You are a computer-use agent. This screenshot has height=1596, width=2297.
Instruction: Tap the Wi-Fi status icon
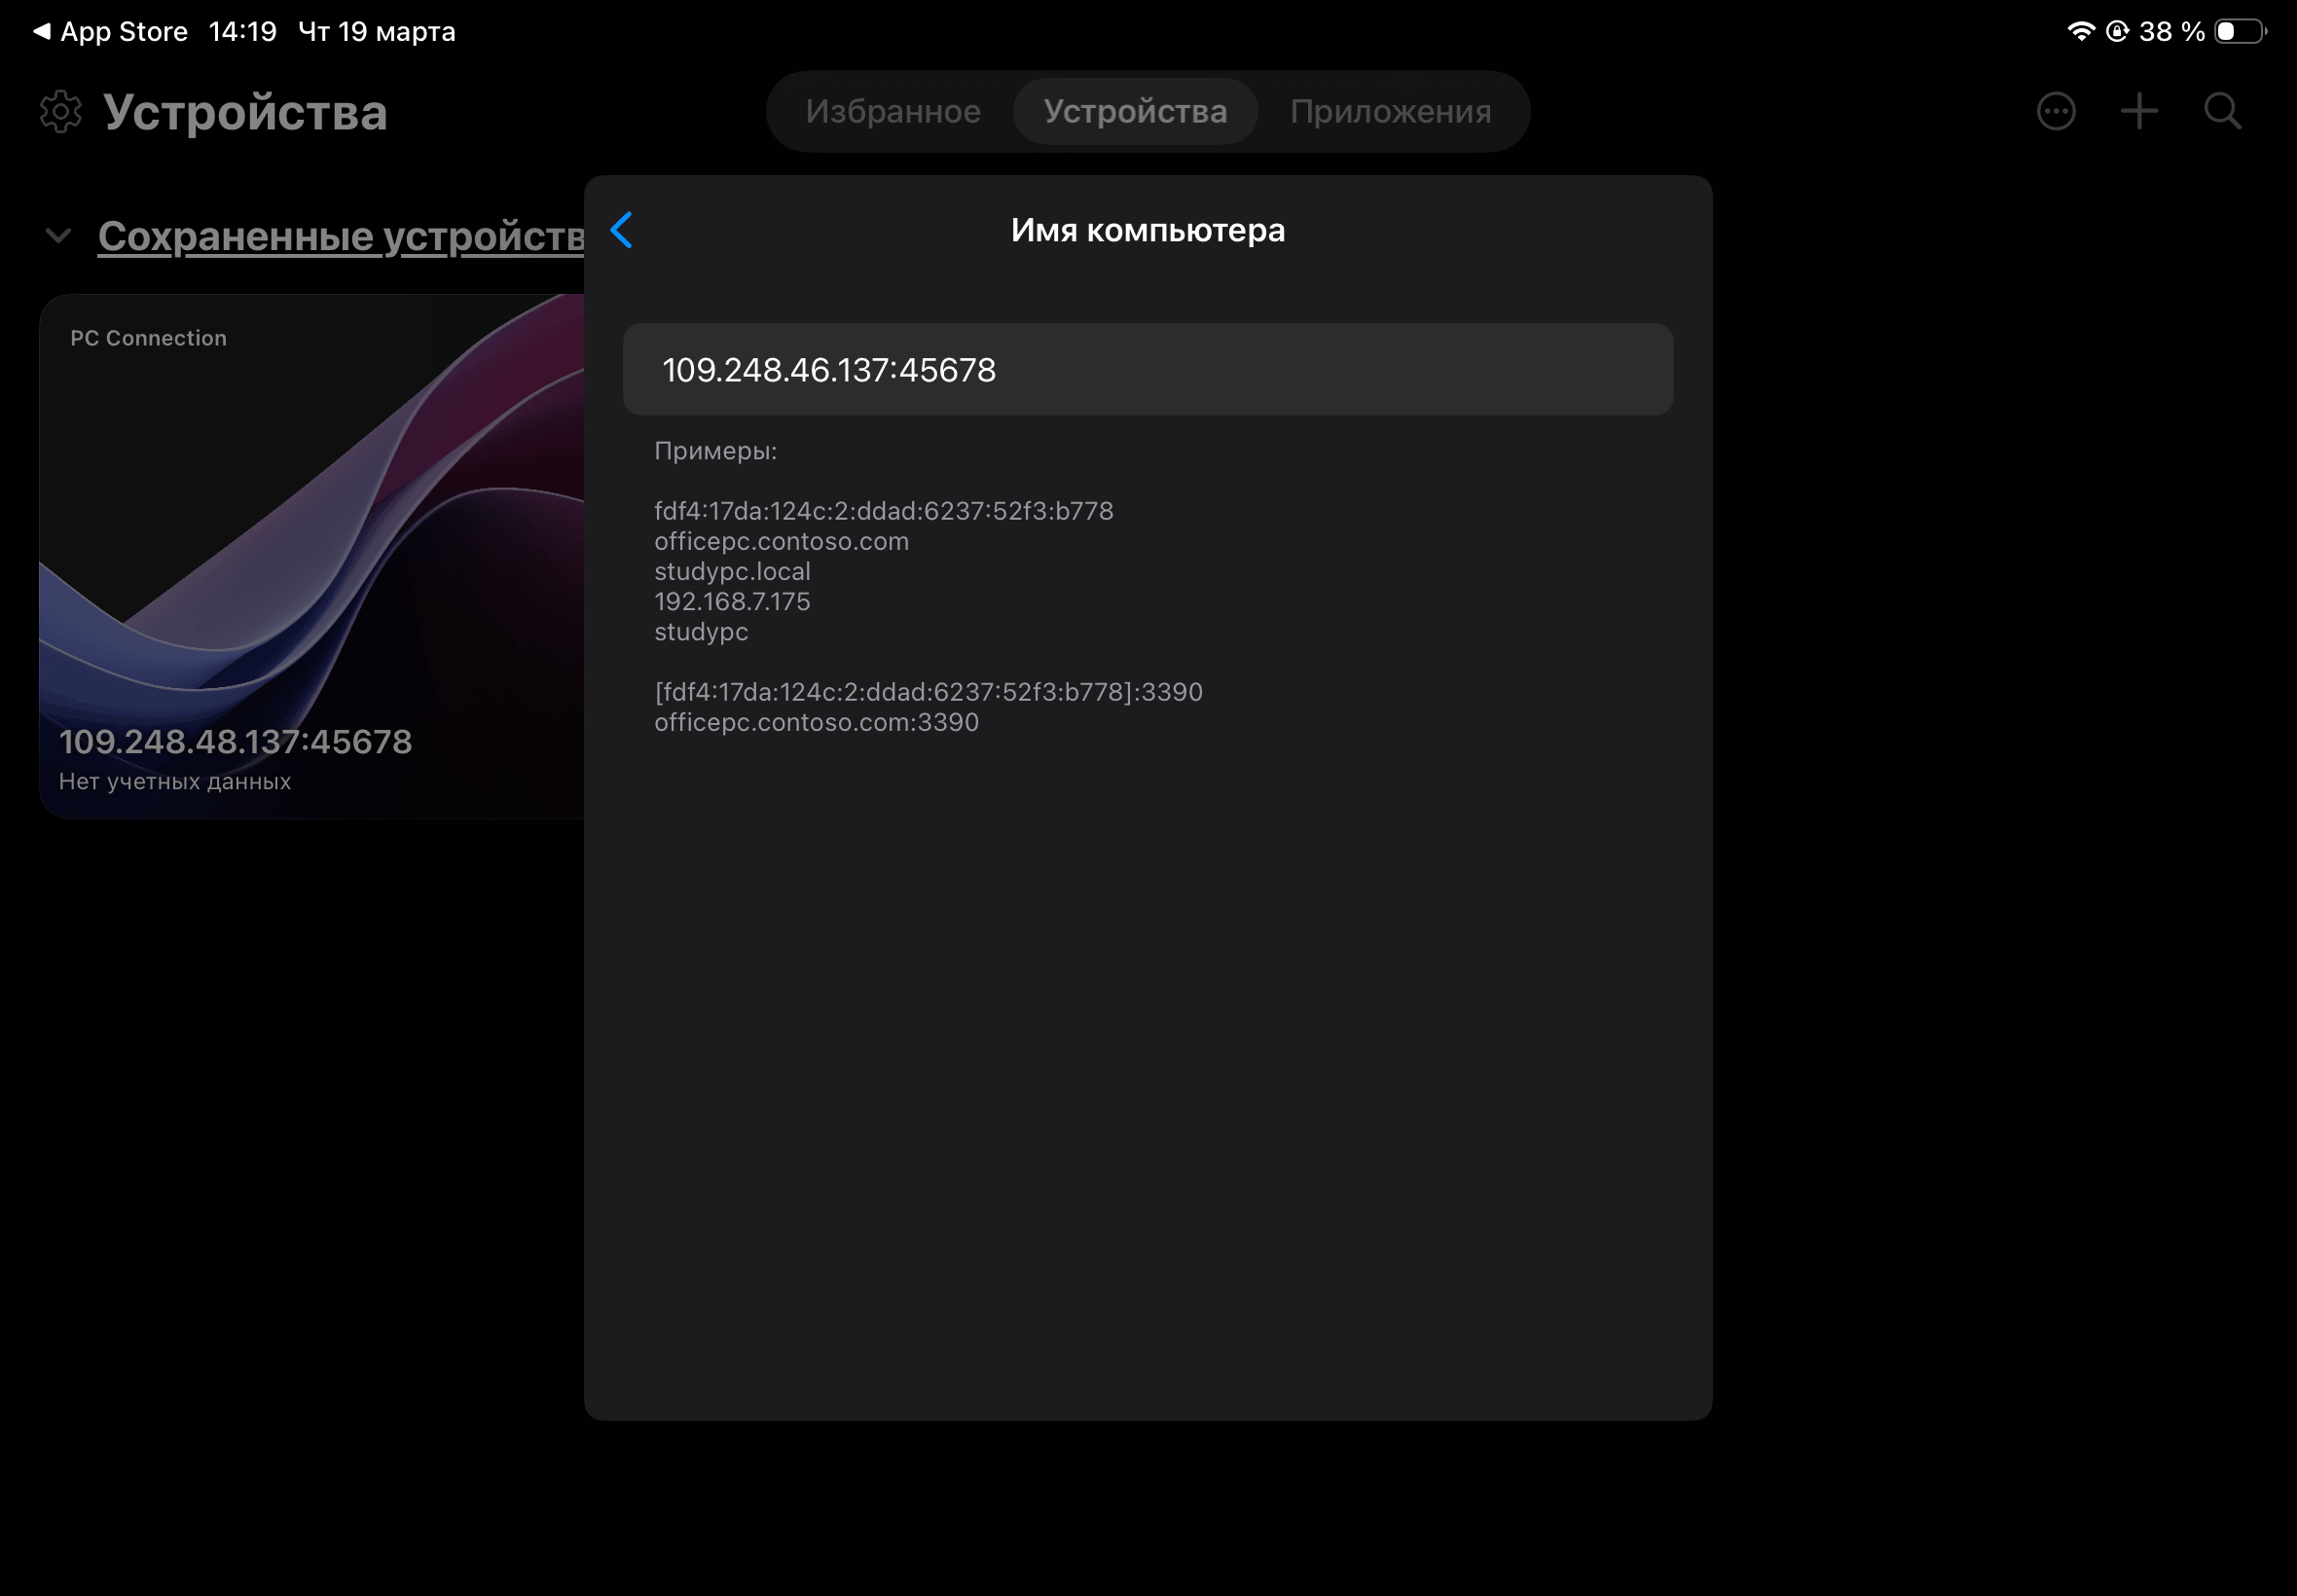click(x=2080, y=31)
